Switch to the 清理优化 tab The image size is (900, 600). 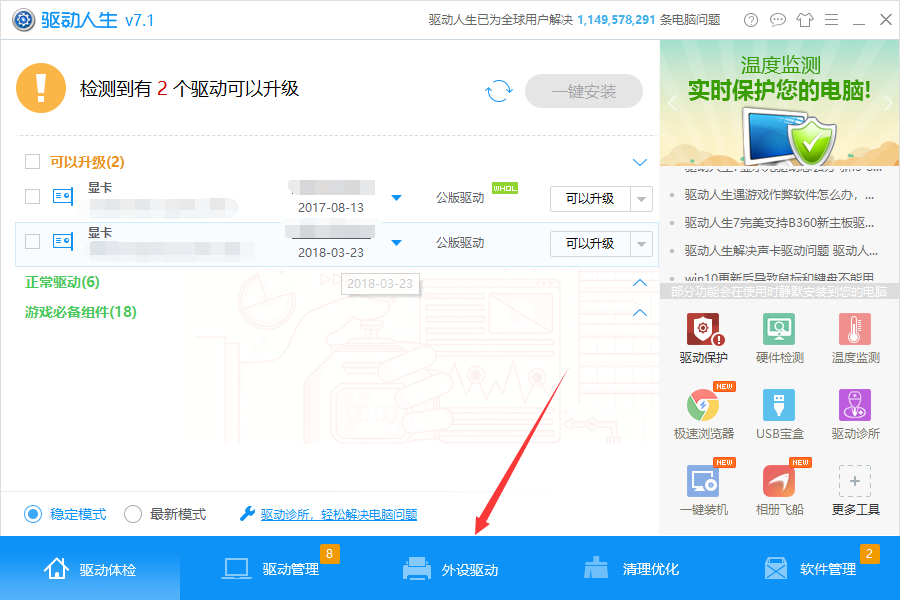[630, 569]
